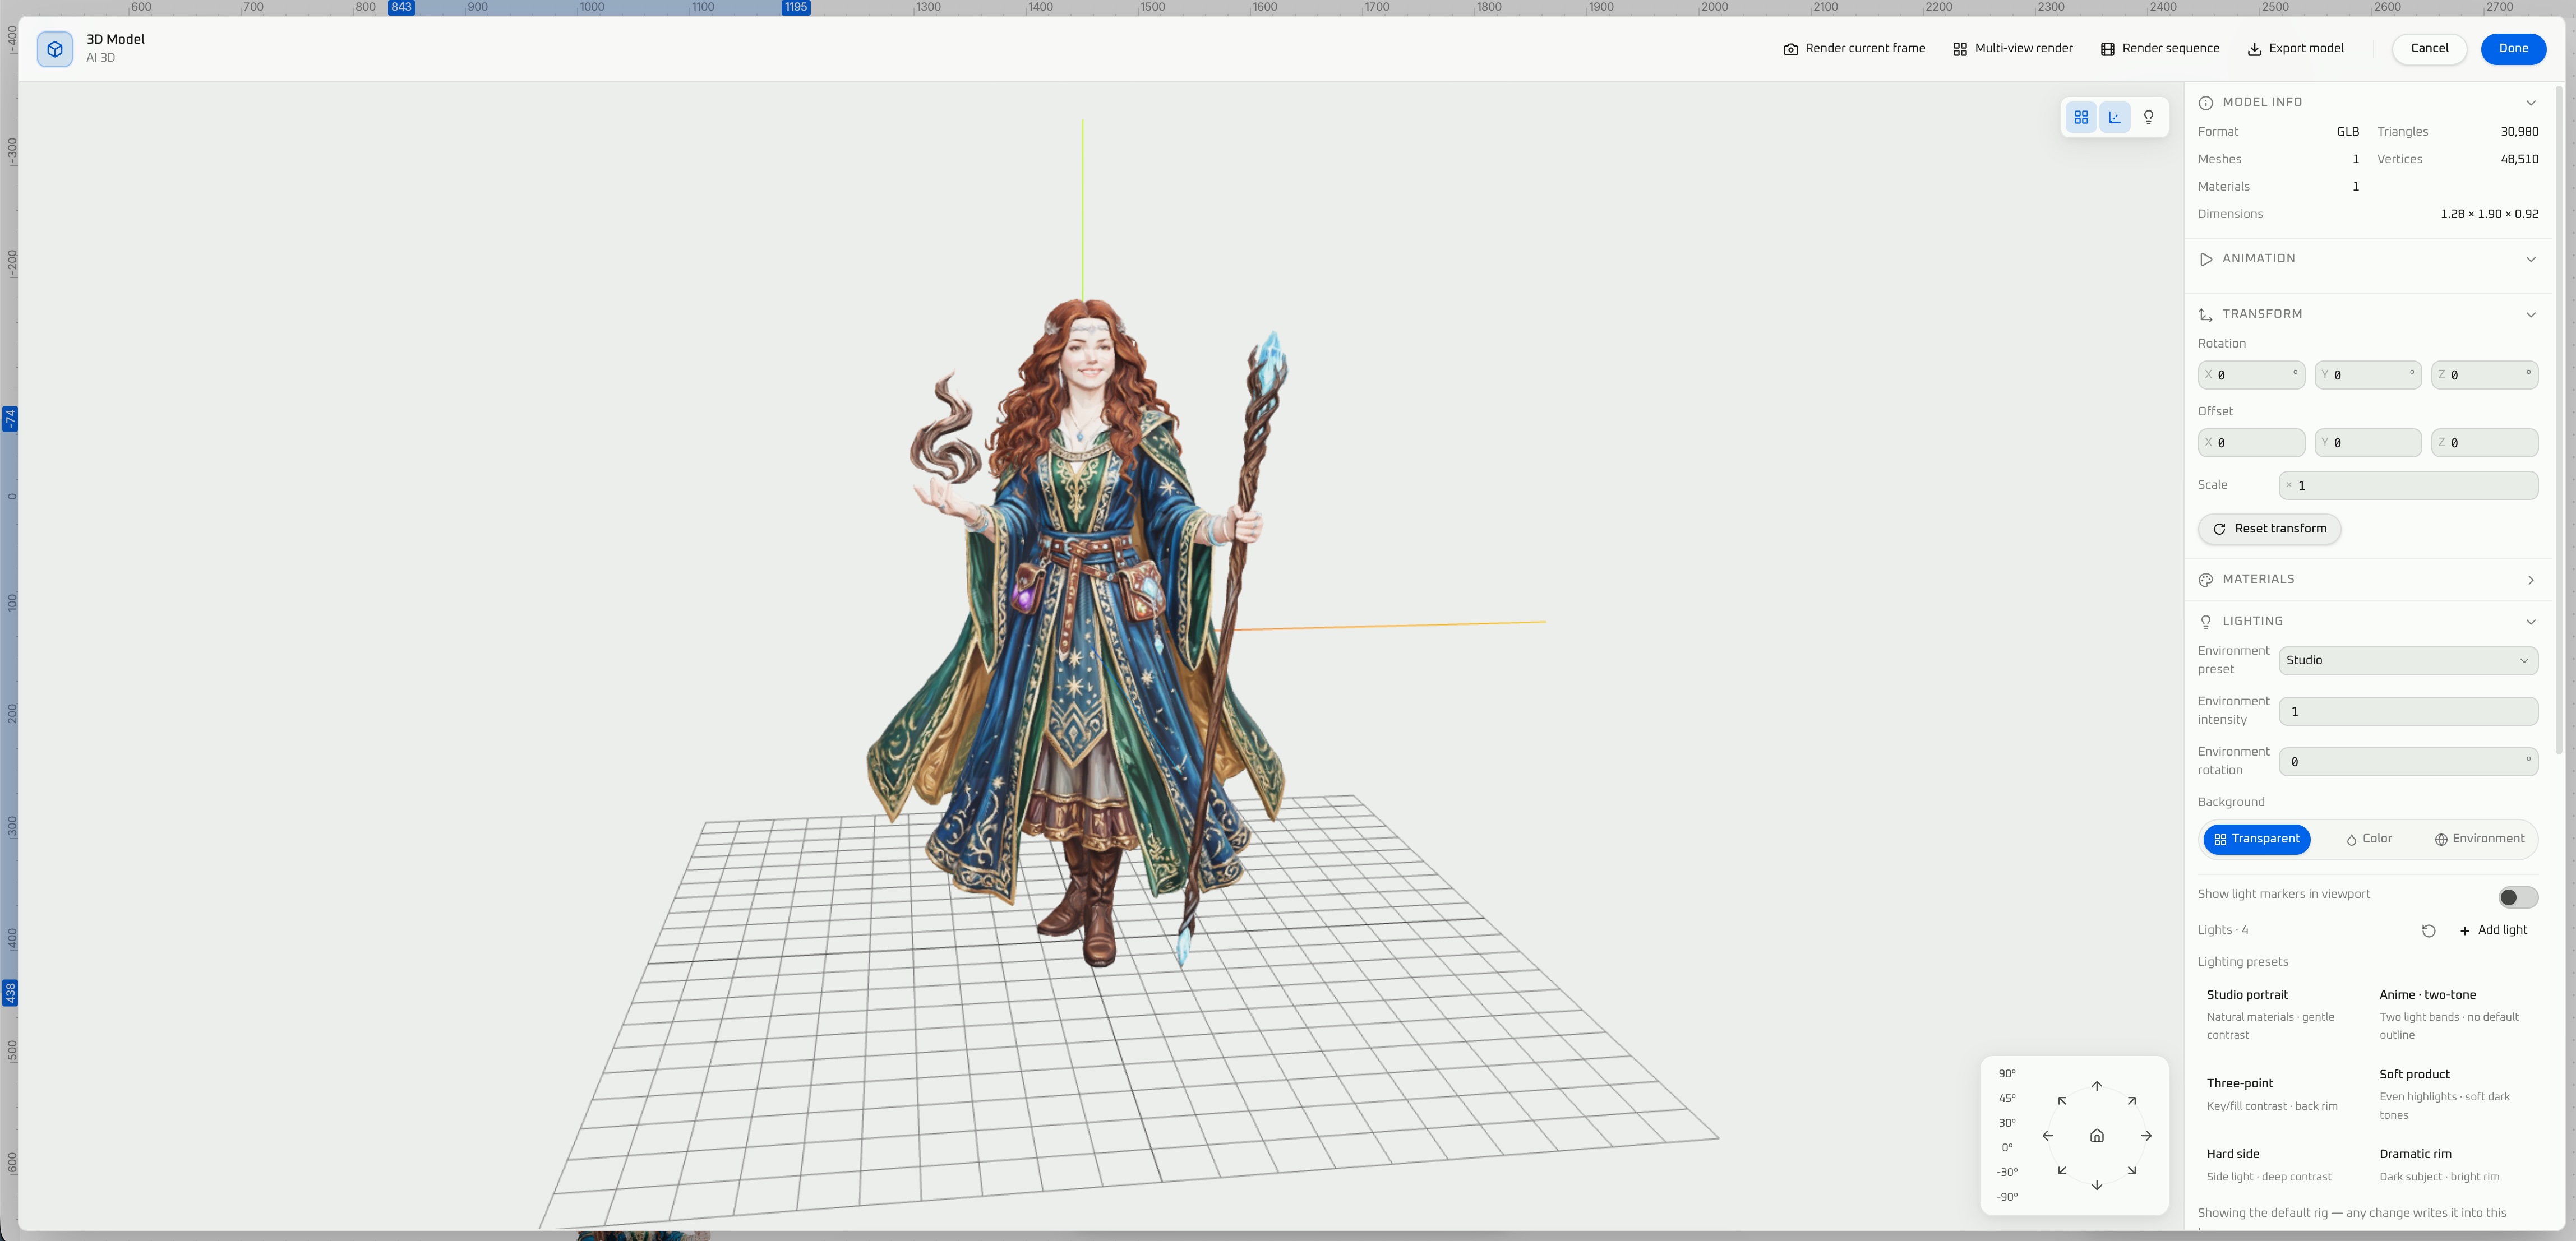Set camera elevation to -30°
This screenshot has height=1241, width=2576.
click(x=2007, y=1172)
